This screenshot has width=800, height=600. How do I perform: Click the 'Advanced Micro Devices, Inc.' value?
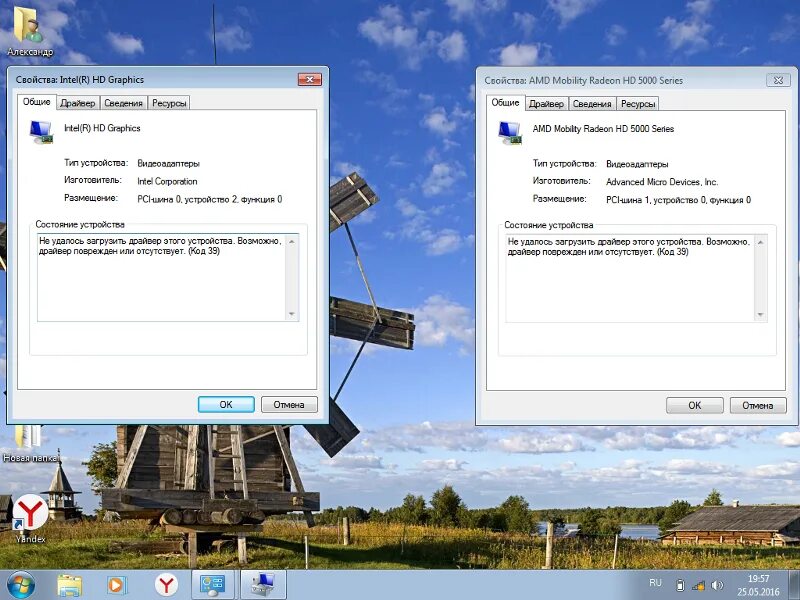pyautogui.click(x=662, y=182)
